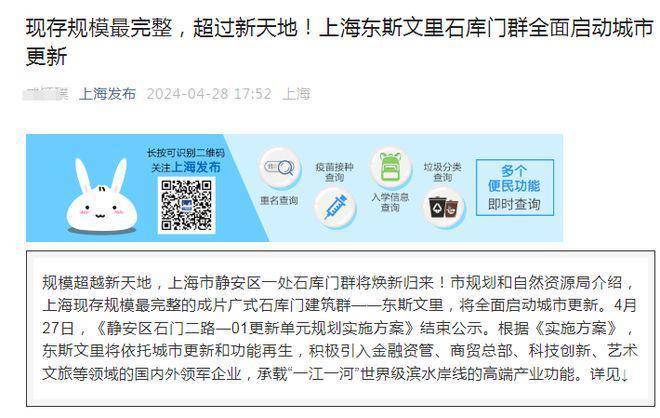660x418 pixels.
Task: Click the trash bins sorting icon
Action: tap(444, 207)
